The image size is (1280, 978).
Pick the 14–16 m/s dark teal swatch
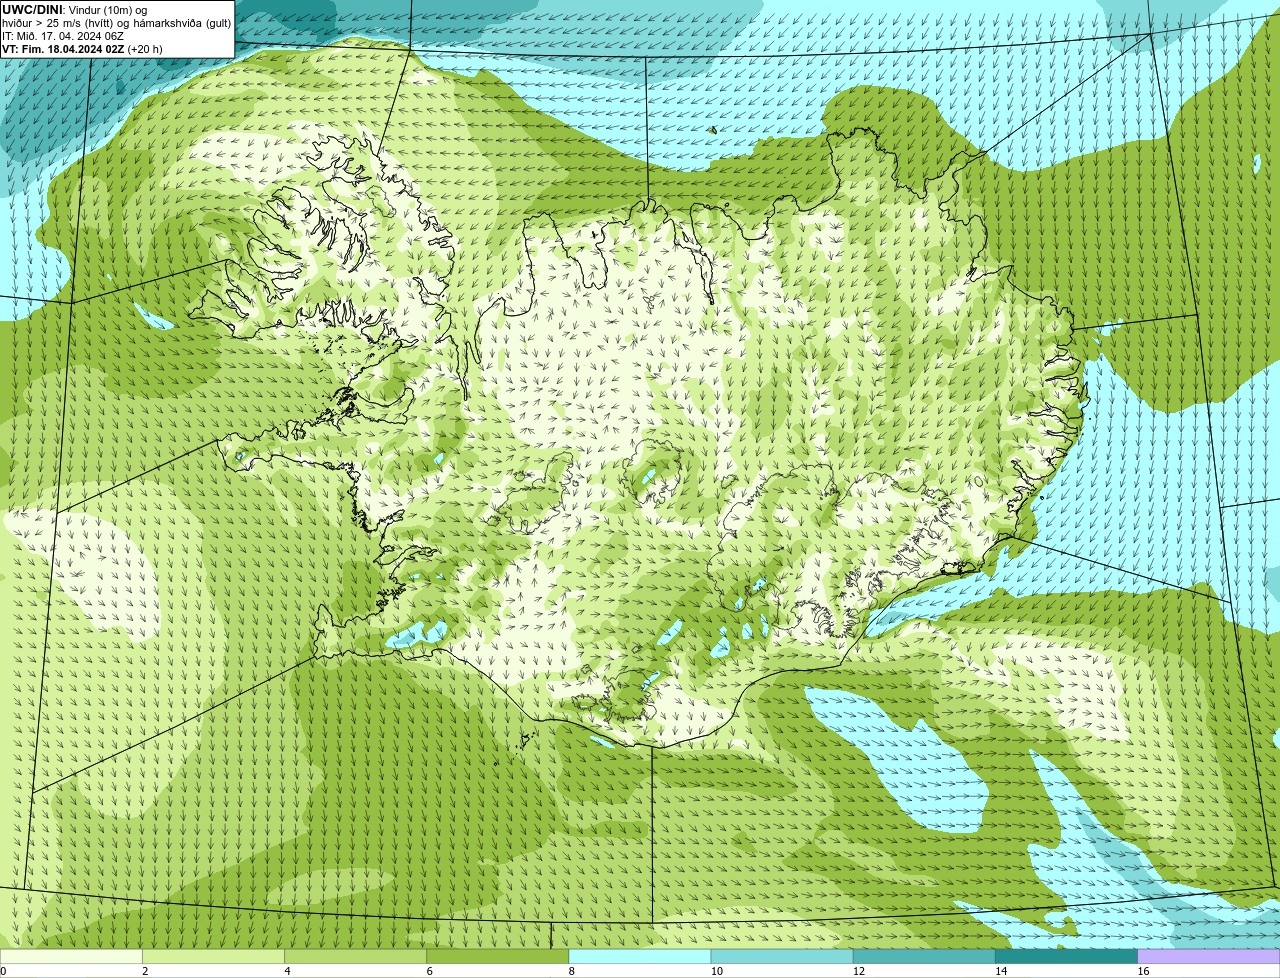1067,957
